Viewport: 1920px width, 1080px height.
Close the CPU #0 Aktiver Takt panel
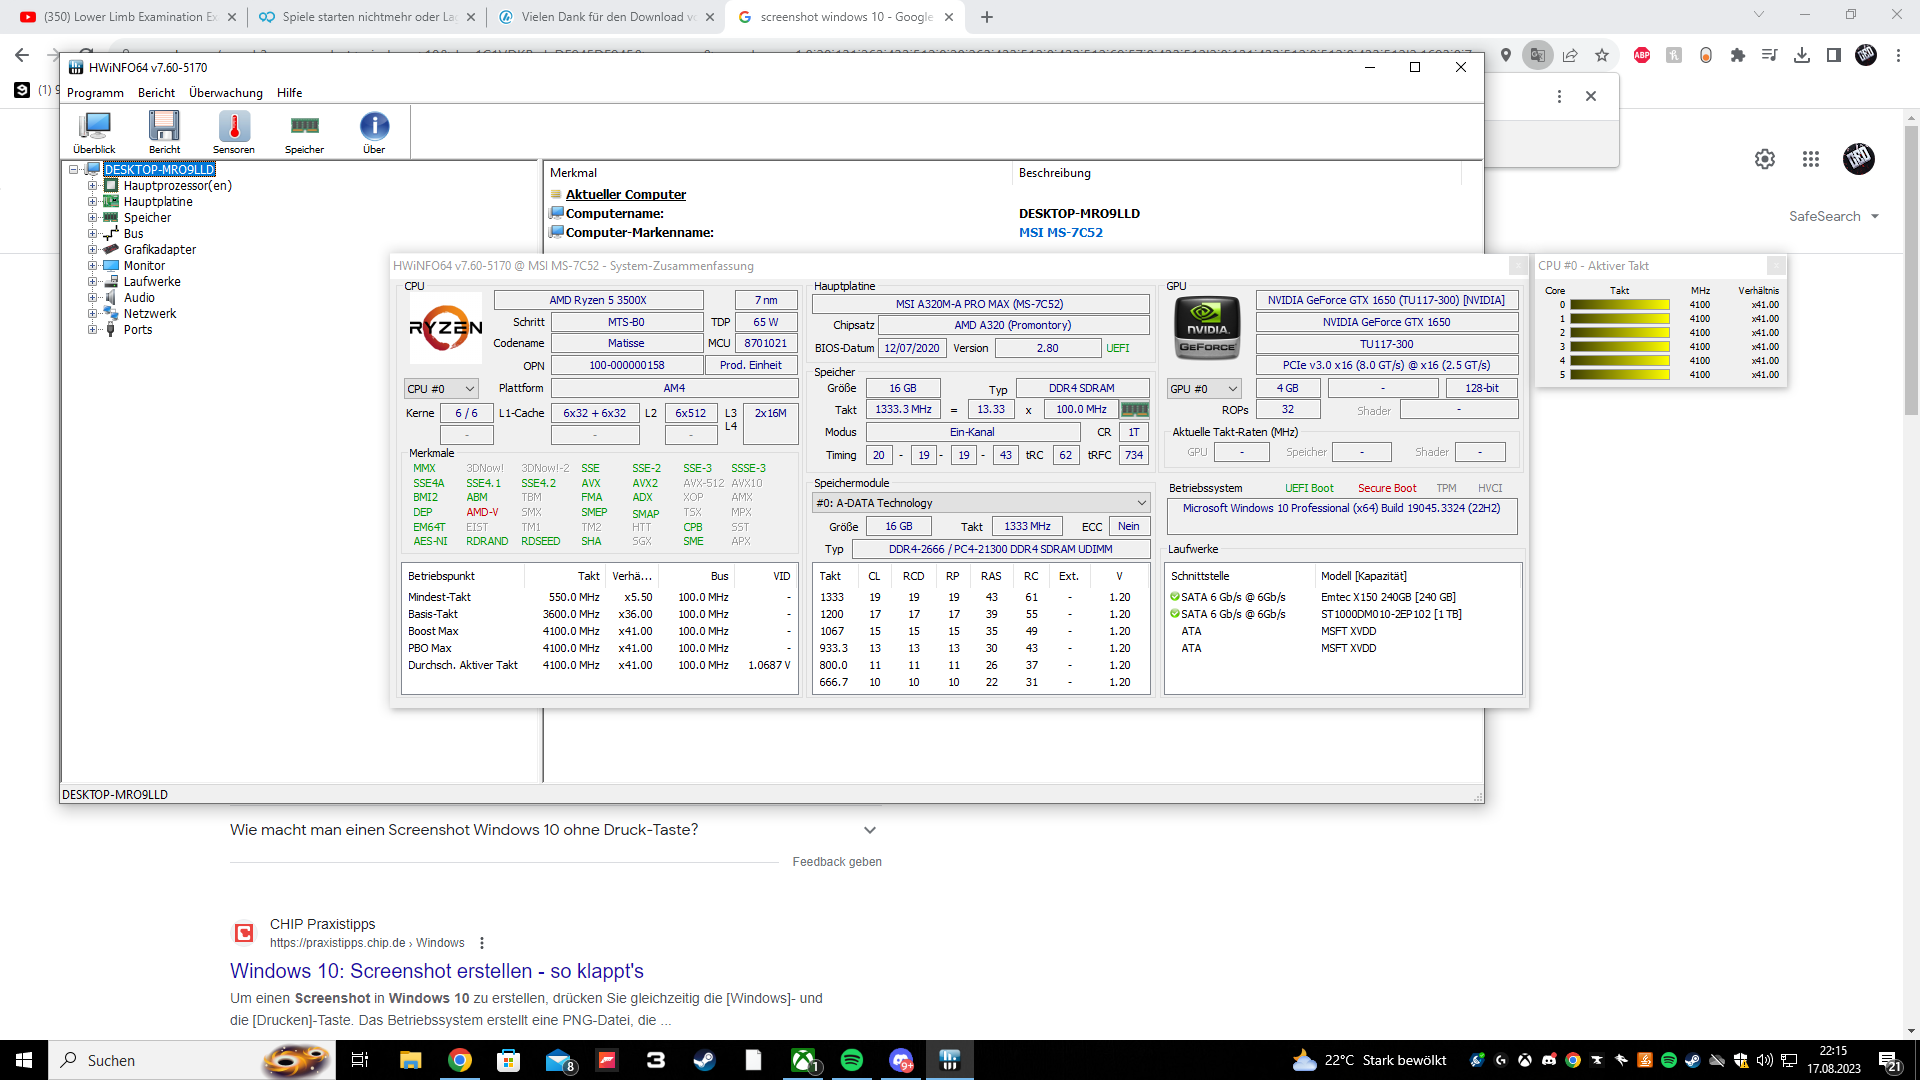pos(1776,266)
